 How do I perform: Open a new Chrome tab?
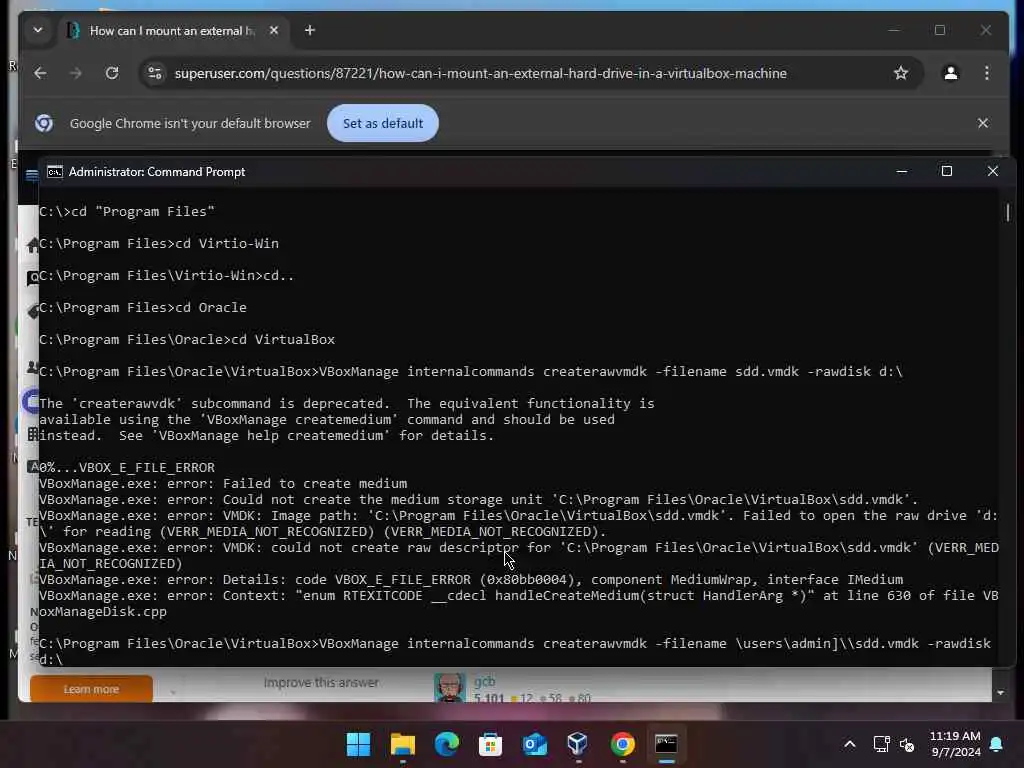(x=310, y=31)
